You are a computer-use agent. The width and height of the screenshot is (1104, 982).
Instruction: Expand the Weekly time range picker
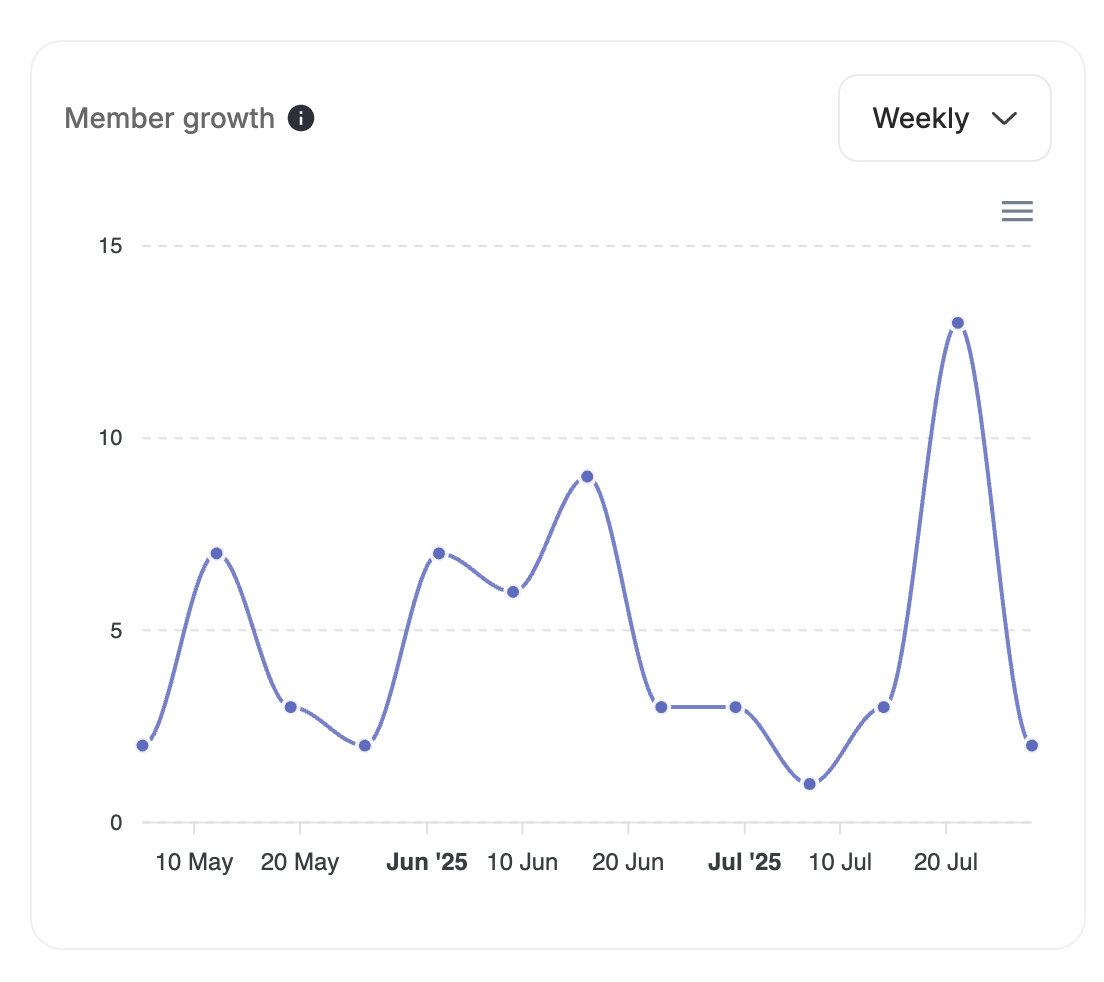[x=944, y=117]
